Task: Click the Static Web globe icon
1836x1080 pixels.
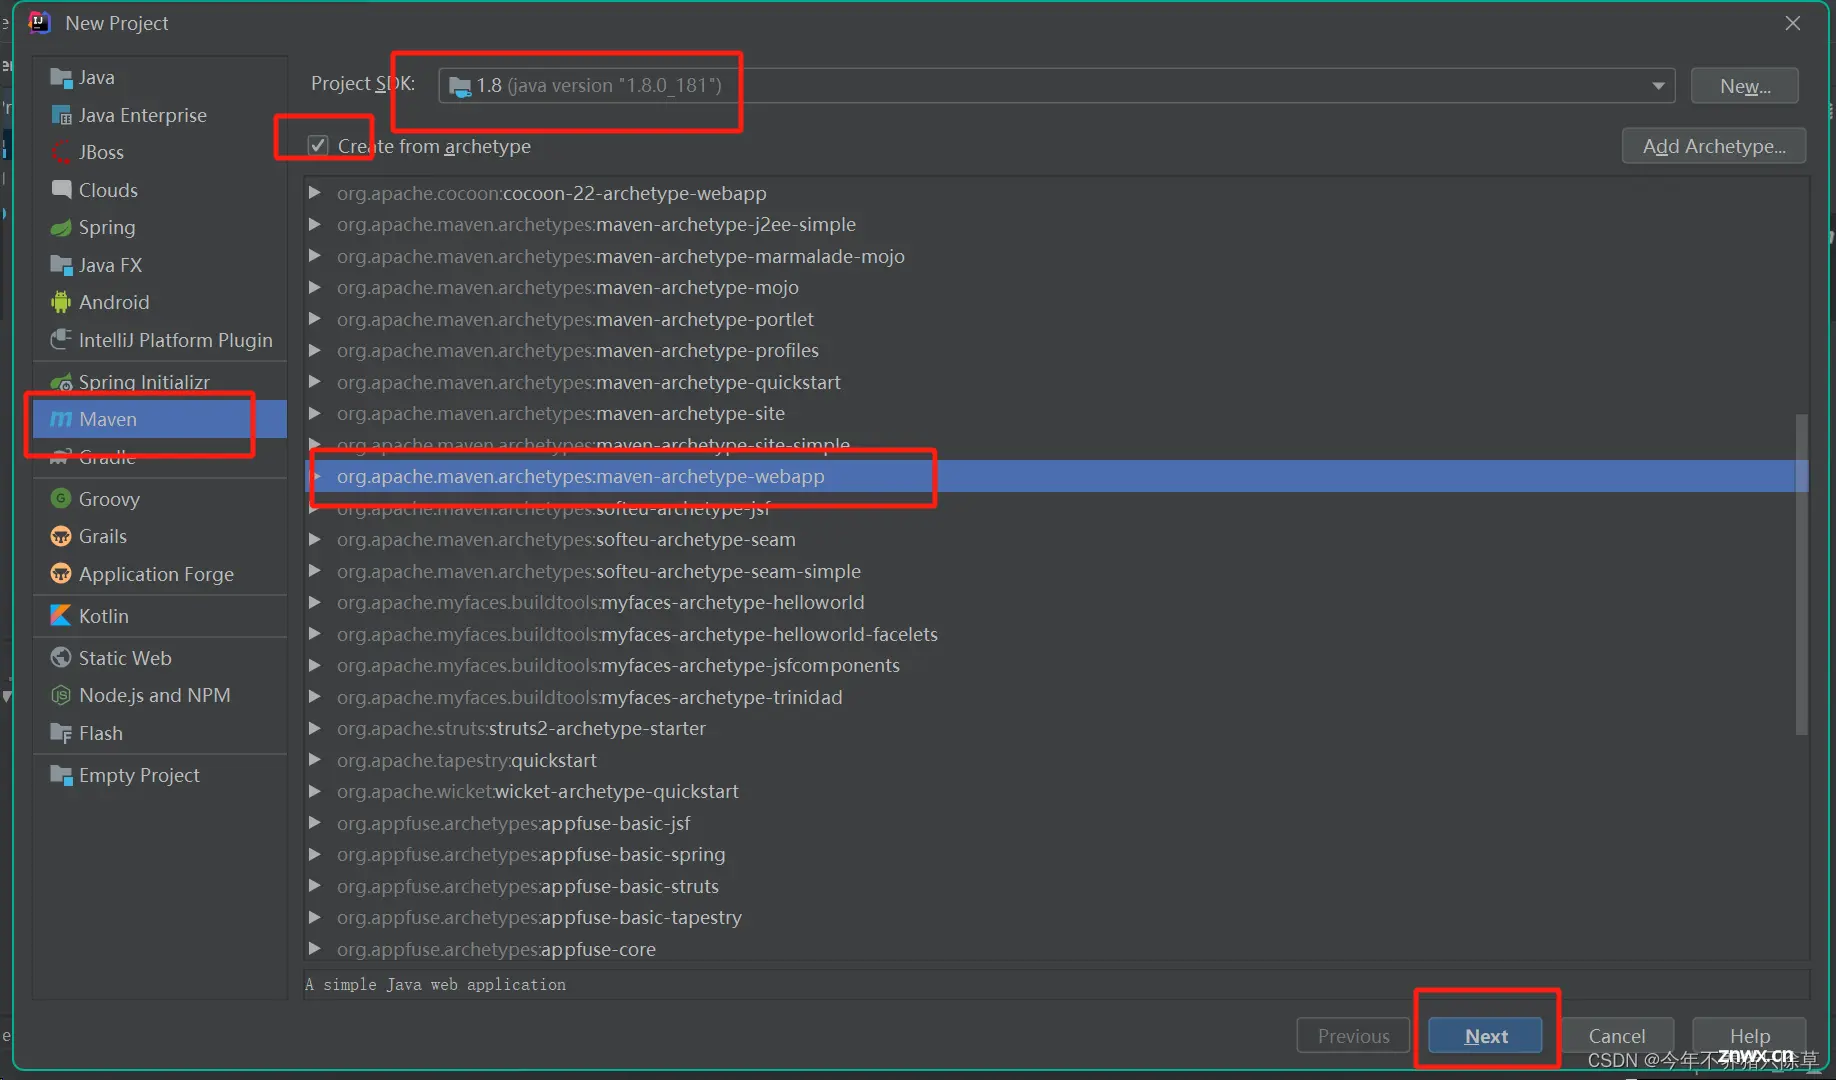Action: click(61, 657)
